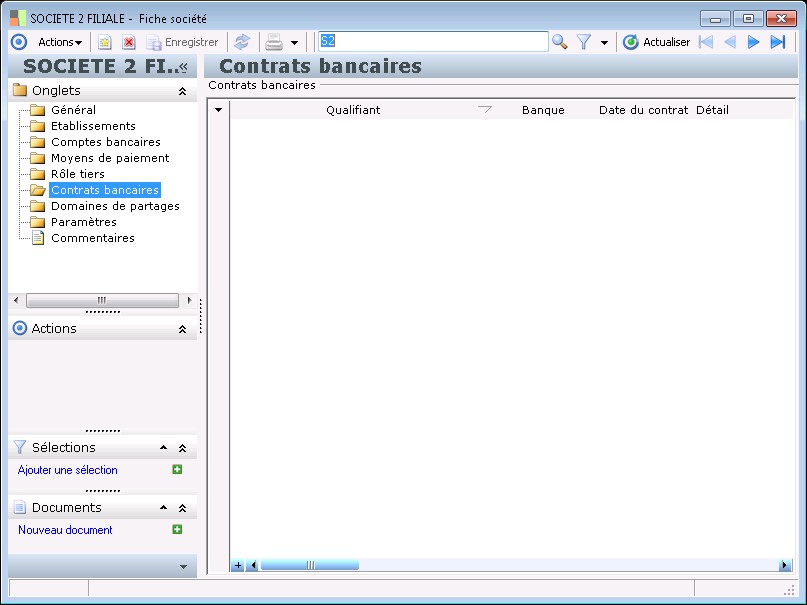Go to the previous record arrow
The height and width of the screenshot is (605, 807).
coord(730,42)
